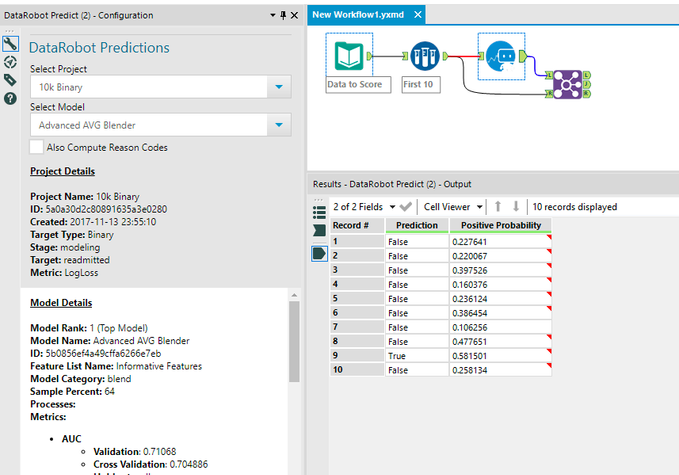The width and height of the screenshot is (679, 475).
Task: Select record number 10 row header
Action: (x=357, y=370)
